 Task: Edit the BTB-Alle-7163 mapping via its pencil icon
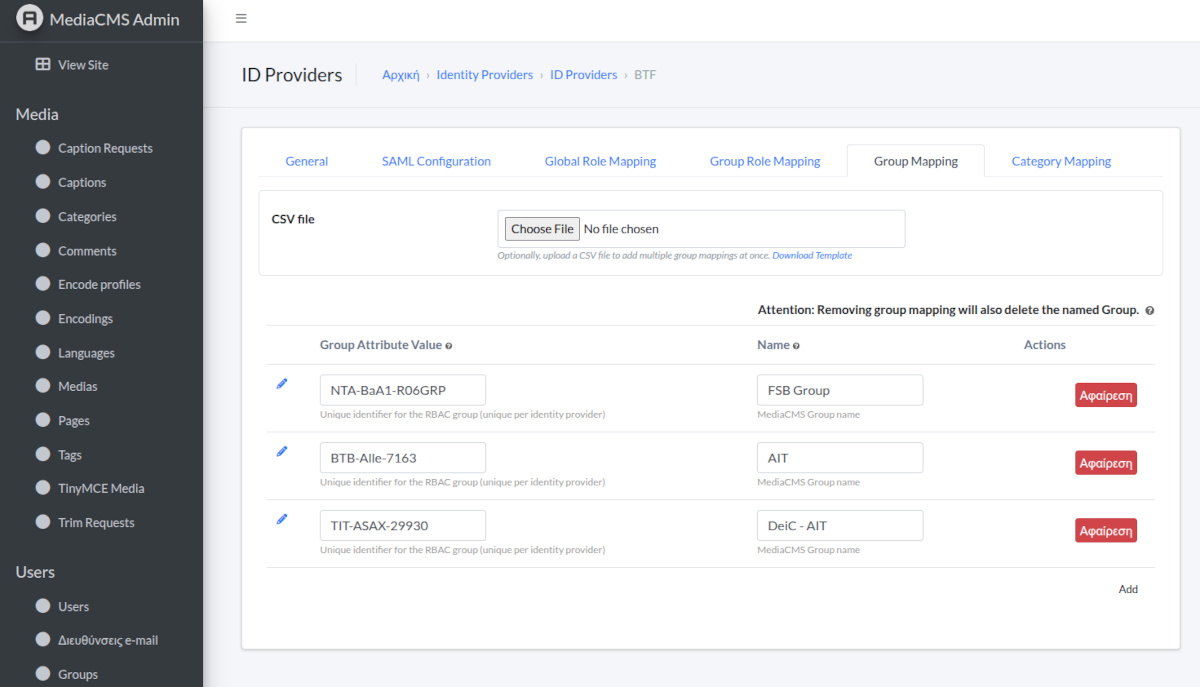[x=282, y=451]
